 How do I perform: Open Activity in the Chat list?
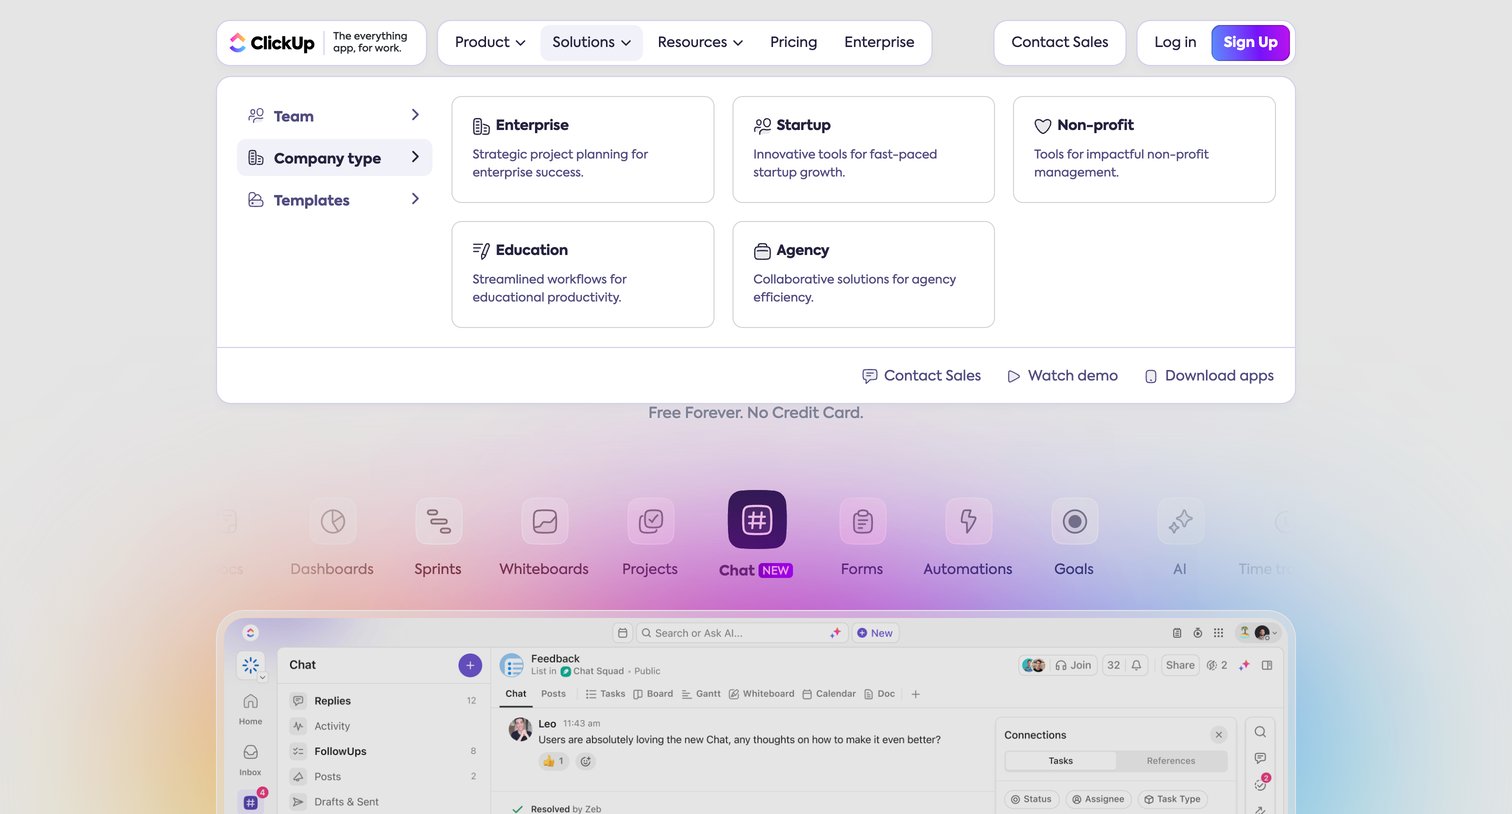[384, 726]
